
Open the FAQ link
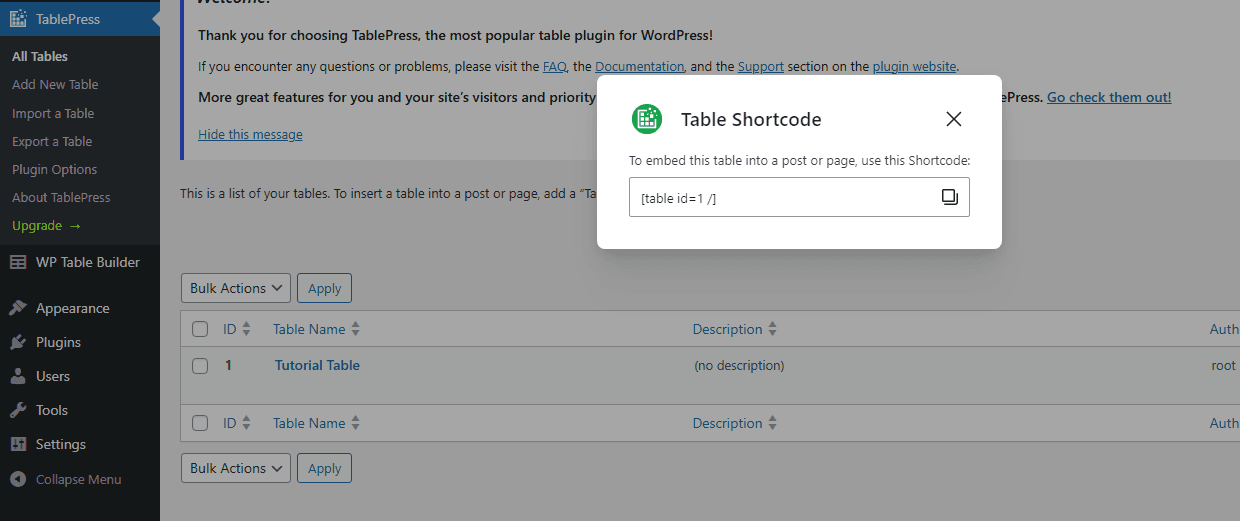pos(555,67)
